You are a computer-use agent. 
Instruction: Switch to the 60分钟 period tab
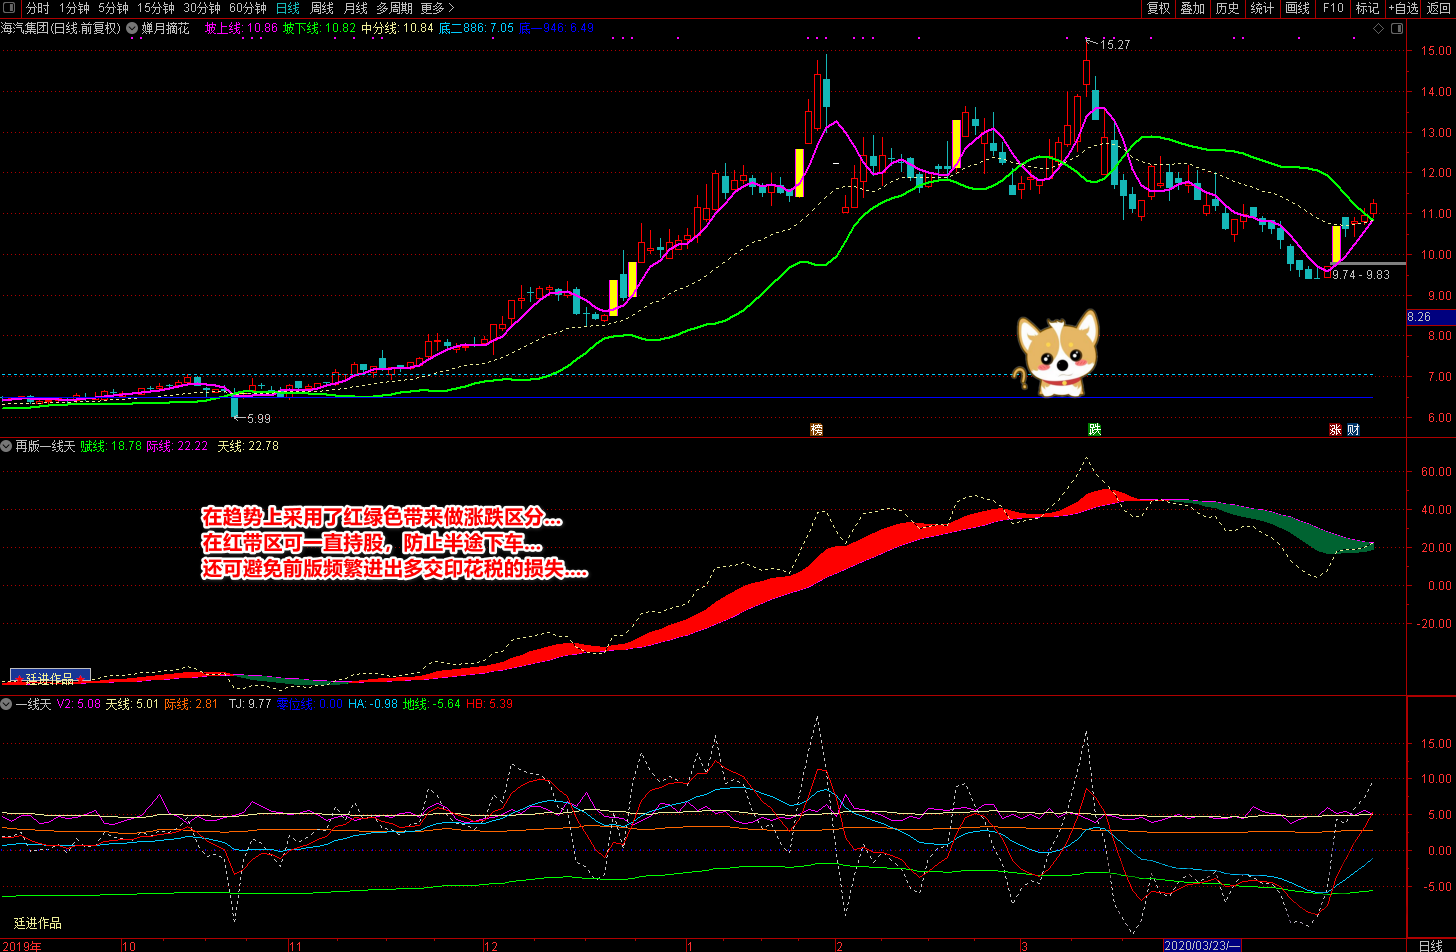(x=248, y=8)
